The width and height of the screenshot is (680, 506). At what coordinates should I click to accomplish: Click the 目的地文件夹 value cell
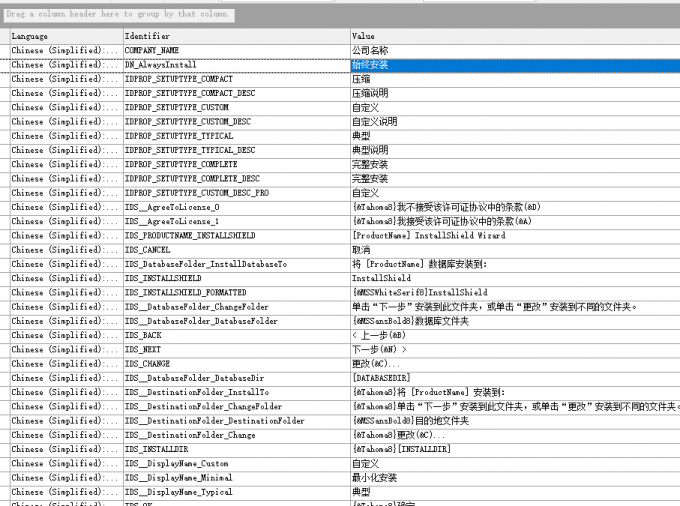point(515,421)
